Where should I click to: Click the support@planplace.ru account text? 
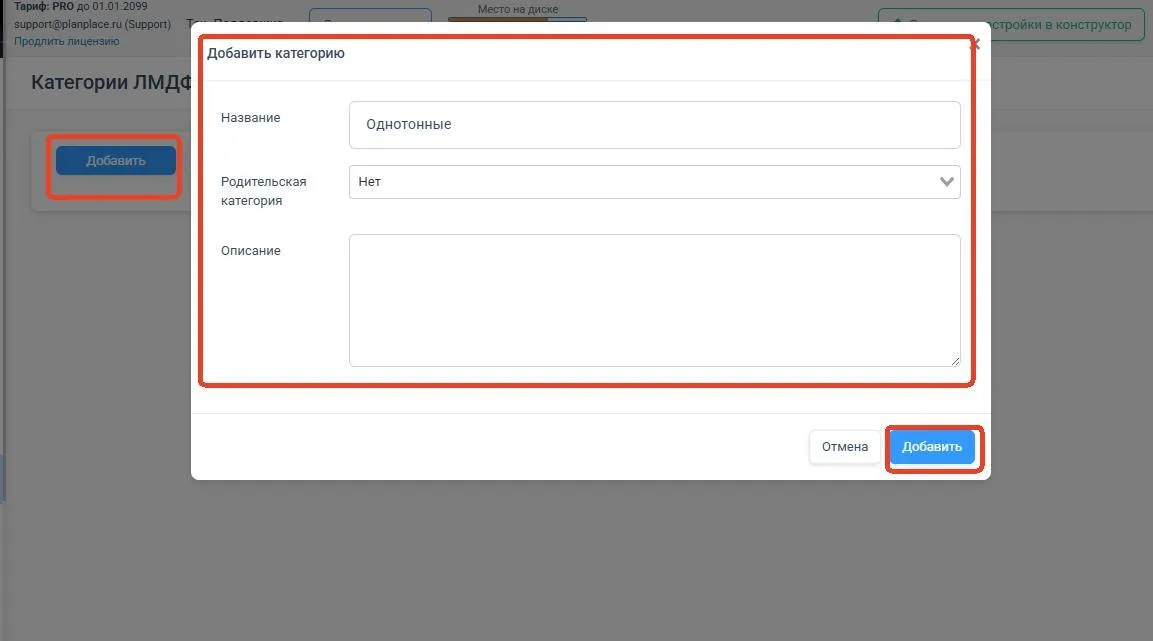coord(92,24)
